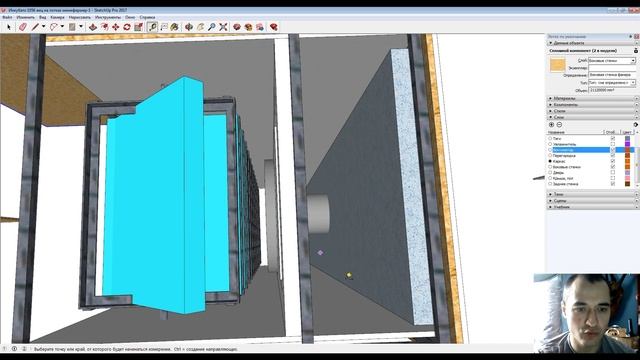Choose the Zoom magnifier tool
Screen dimensions: 640x360
(x=211, y=27)
